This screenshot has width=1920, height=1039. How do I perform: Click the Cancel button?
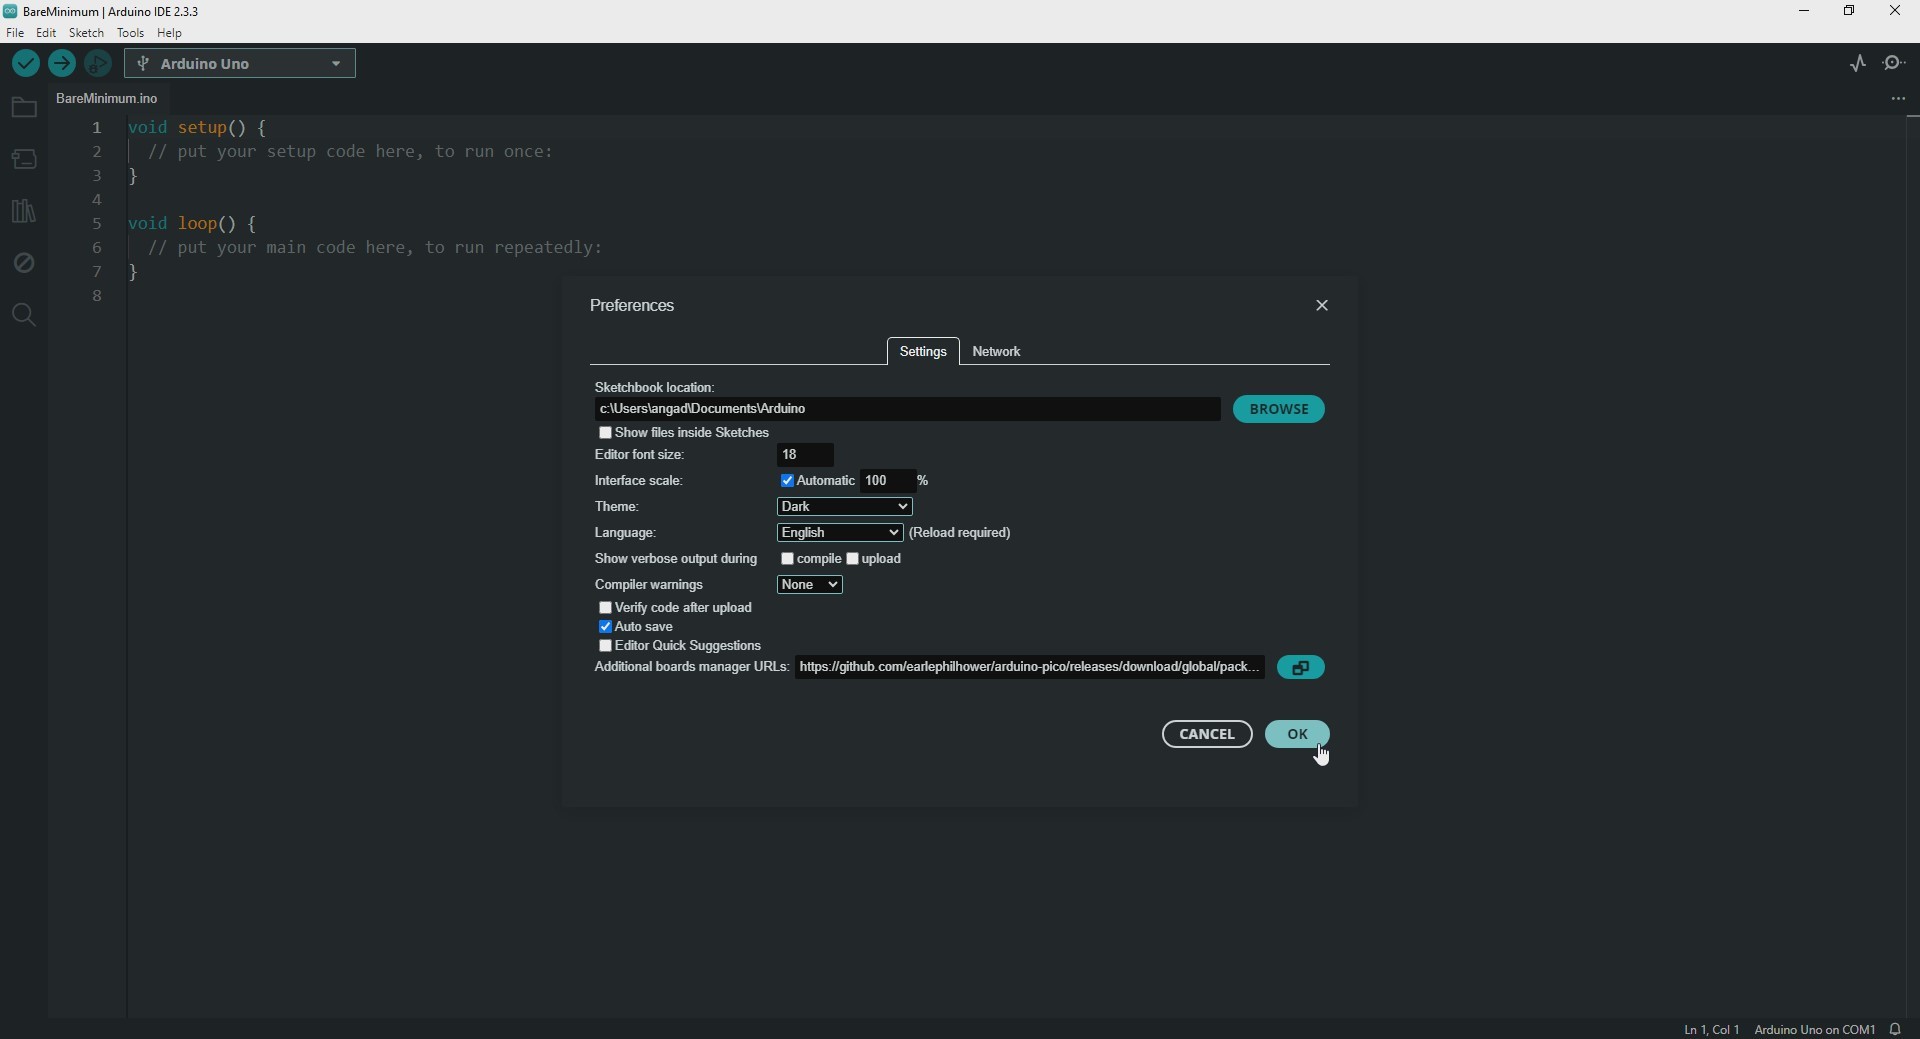[1207, 735]
